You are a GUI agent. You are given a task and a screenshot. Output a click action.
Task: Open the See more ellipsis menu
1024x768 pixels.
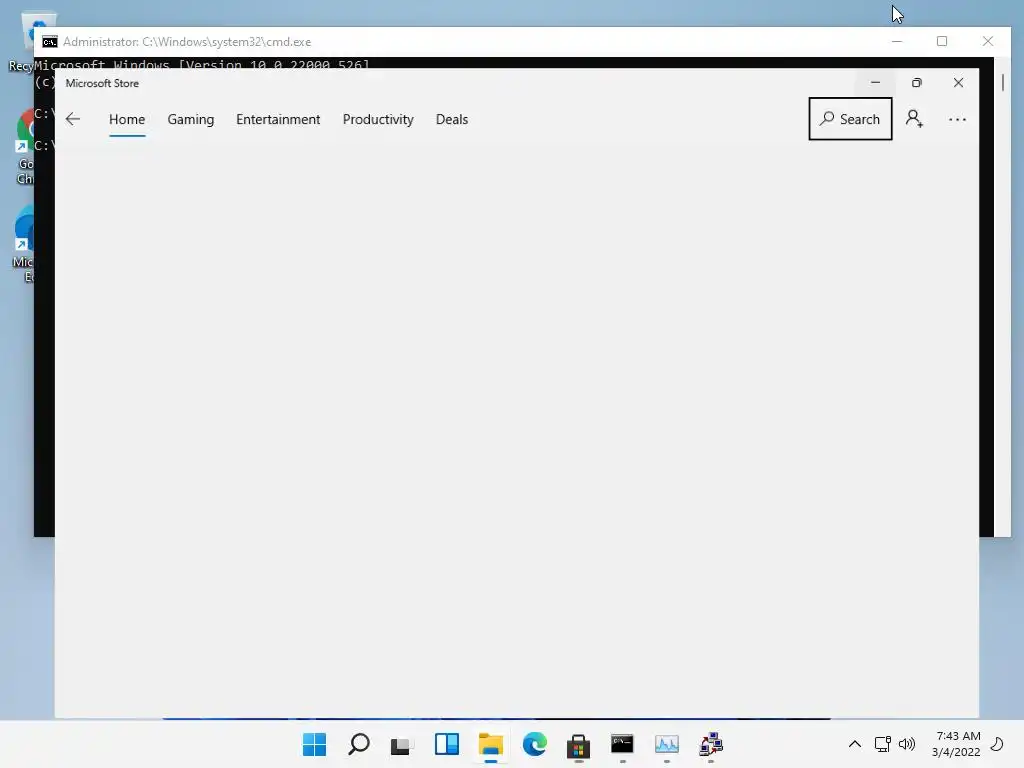click(957, 120)
